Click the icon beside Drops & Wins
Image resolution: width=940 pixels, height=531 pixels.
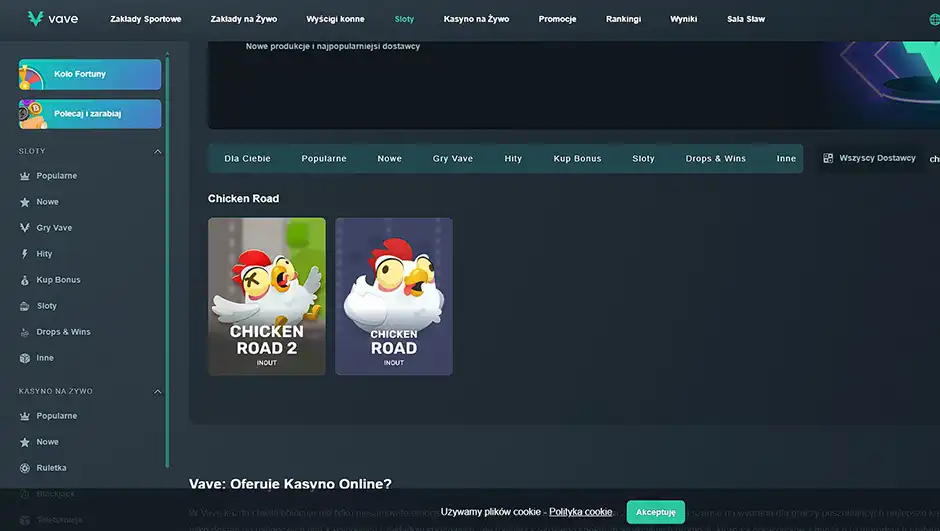point(25,332)
